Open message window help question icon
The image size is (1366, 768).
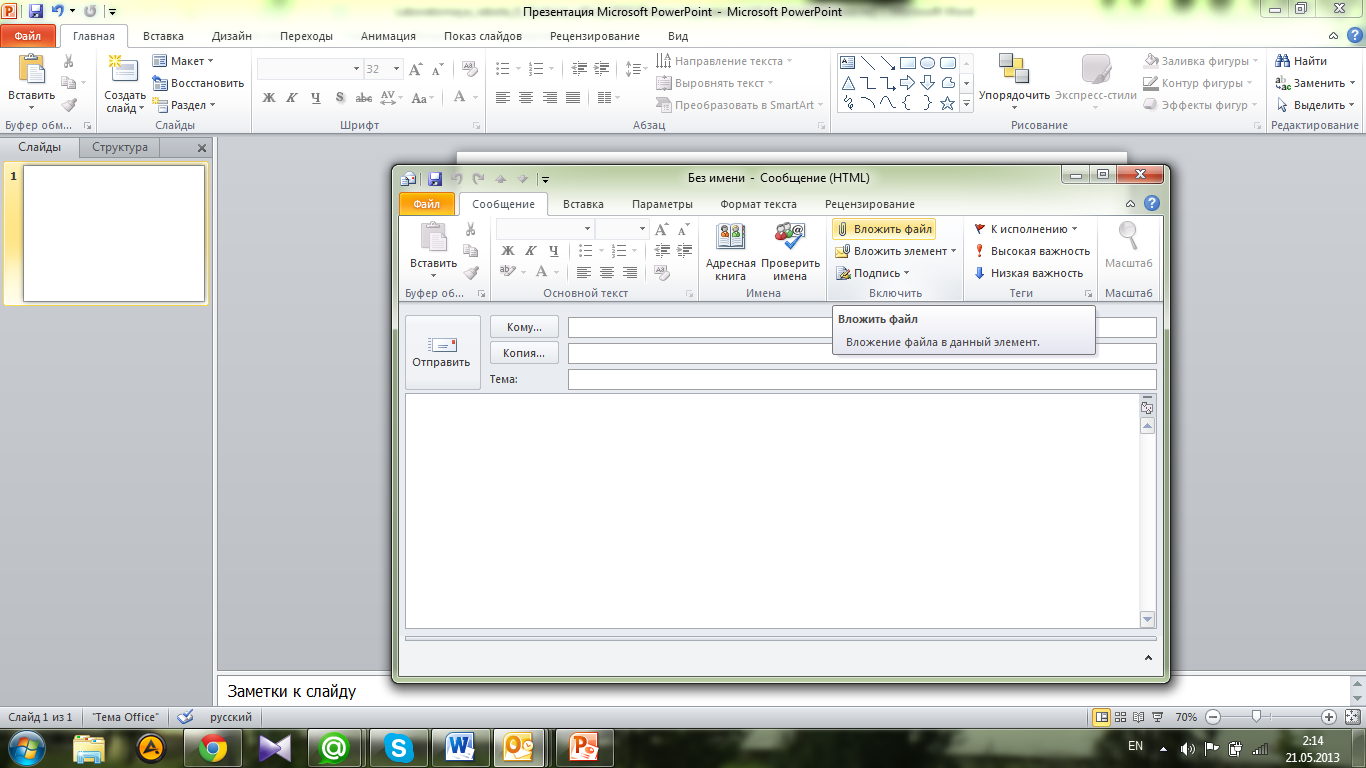pos(1151,204)
